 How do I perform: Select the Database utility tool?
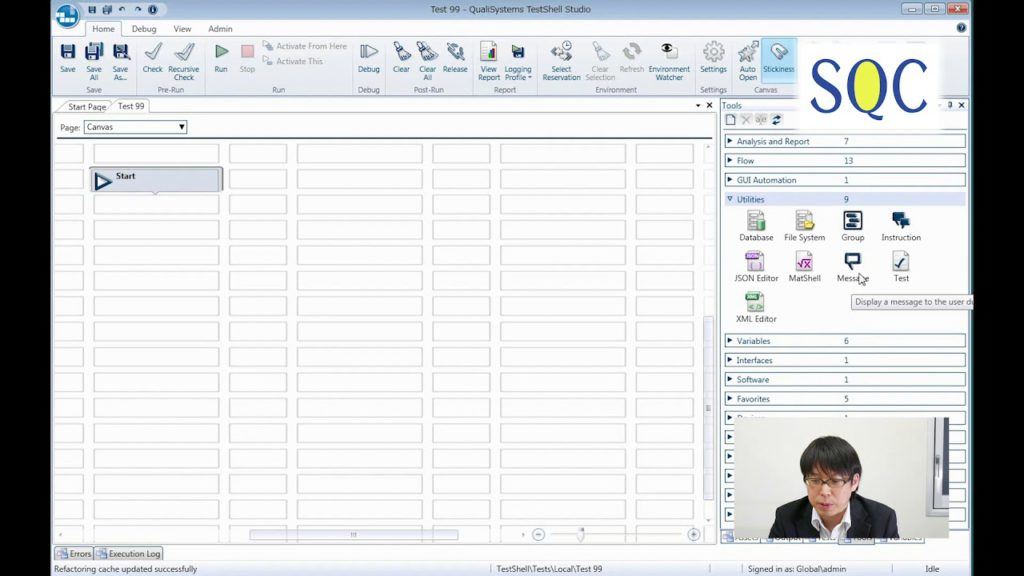pyautogui.click(x=756, y=226)
